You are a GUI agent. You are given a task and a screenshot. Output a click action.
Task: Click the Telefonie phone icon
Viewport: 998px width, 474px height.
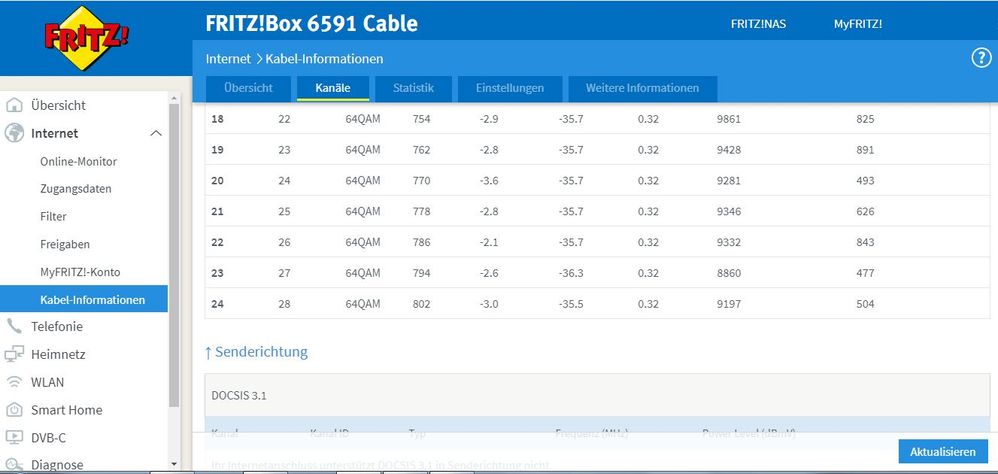[14, 326]
